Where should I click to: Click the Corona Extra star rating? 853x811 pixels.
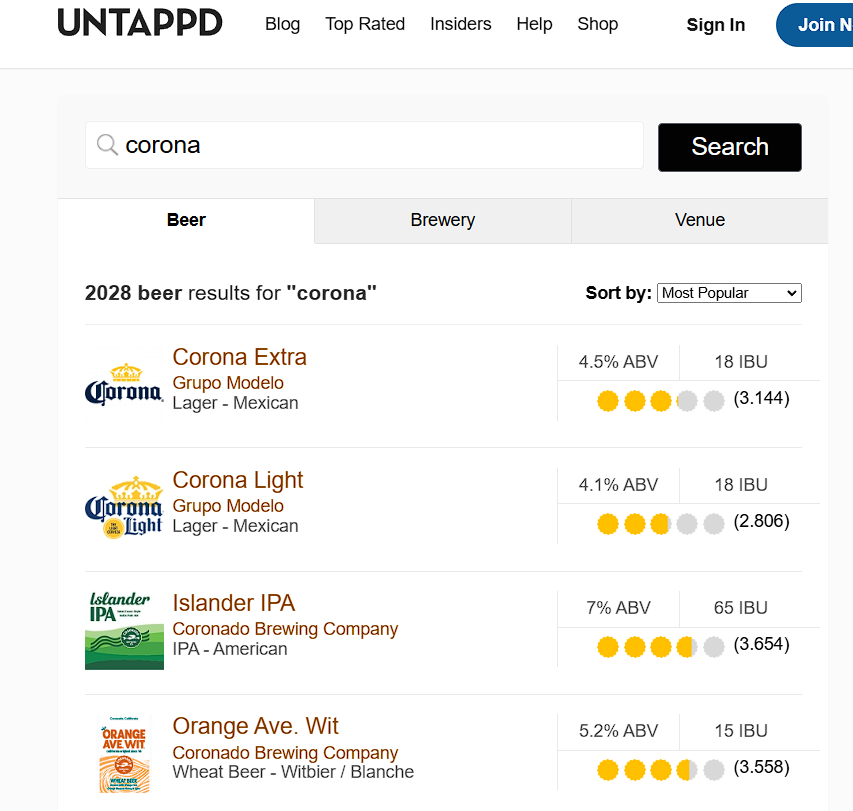(660, 401)
